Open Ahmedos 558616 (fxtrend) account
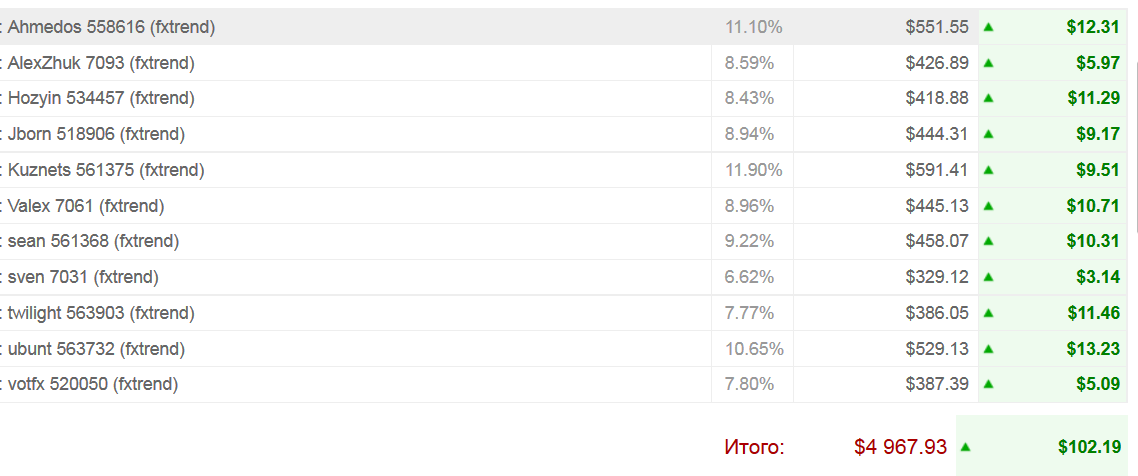The image size is (1138, 476). pyautogui.click(x=111, y=27)
